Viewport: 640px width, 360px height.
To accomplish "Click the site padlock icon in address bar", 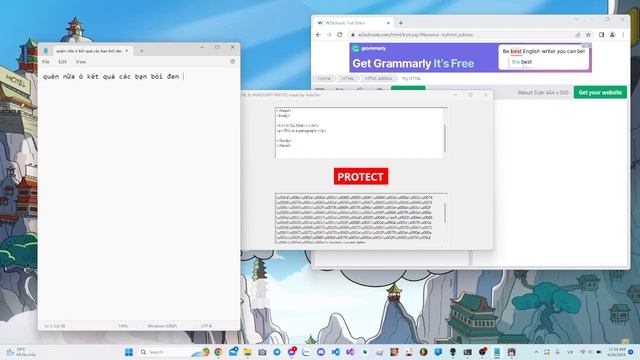I will [353, 35].
